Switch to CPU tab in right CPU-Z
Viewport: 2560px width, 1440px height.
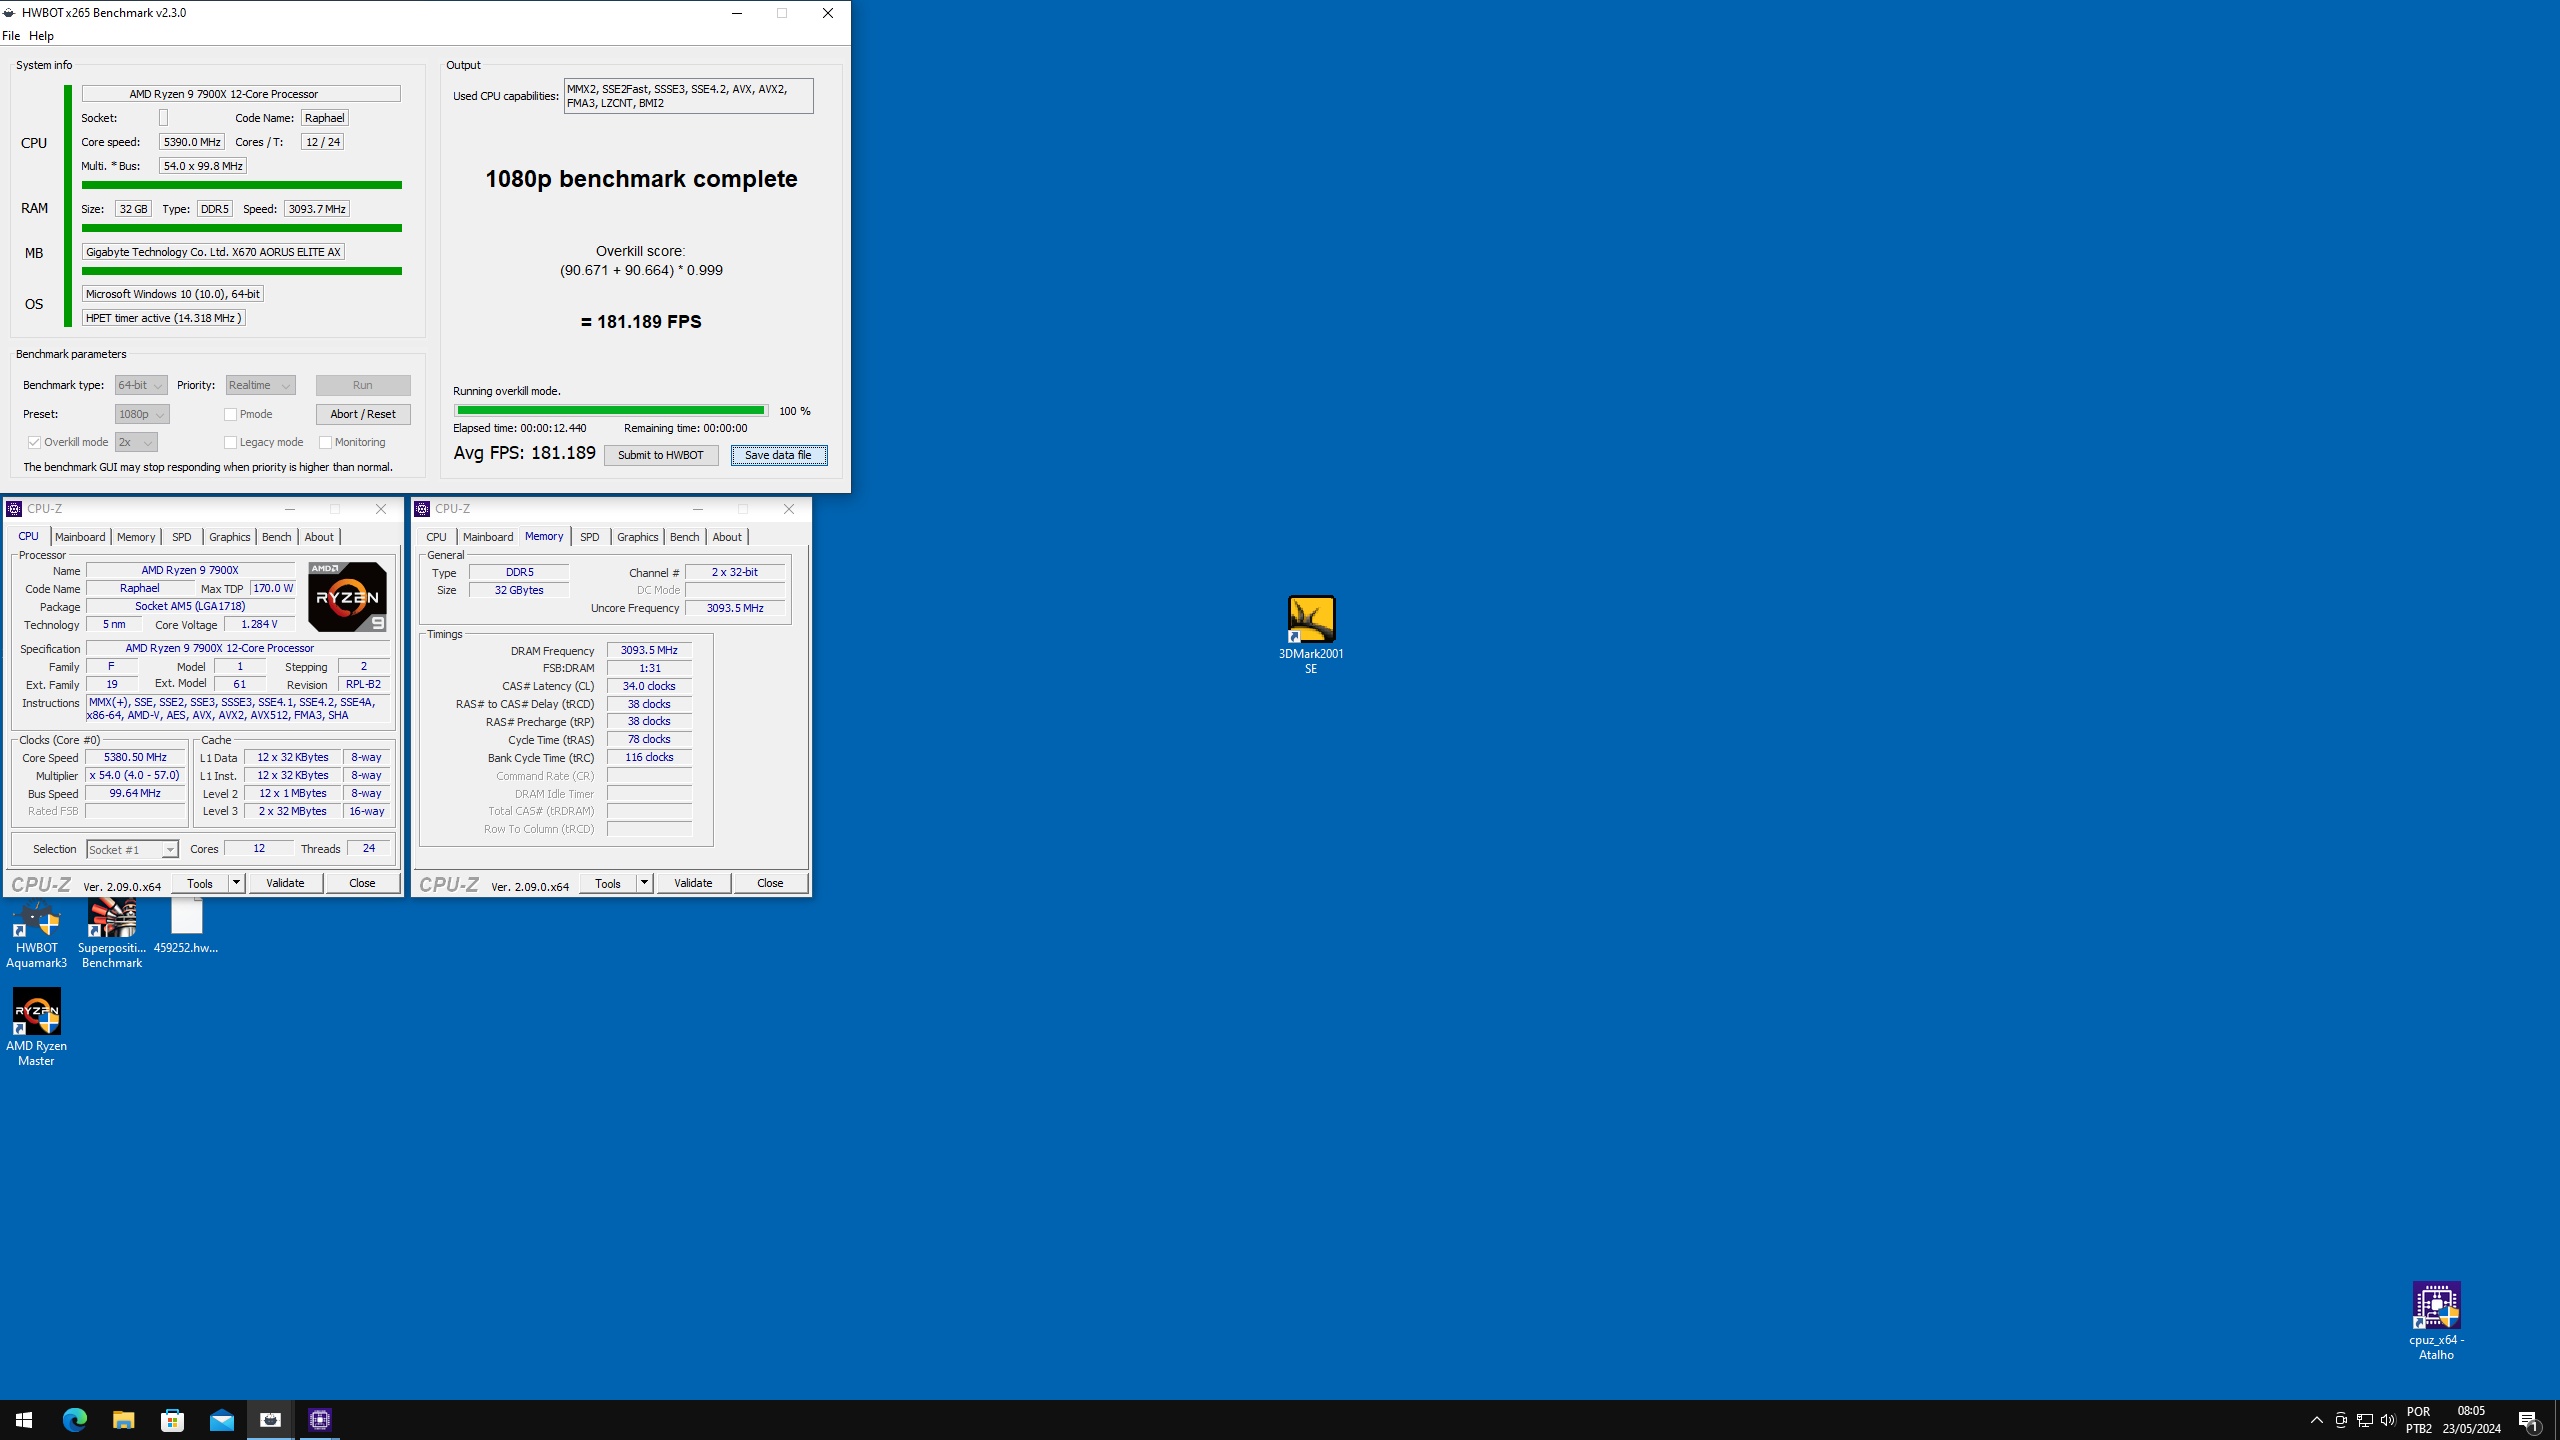(436, 537)
